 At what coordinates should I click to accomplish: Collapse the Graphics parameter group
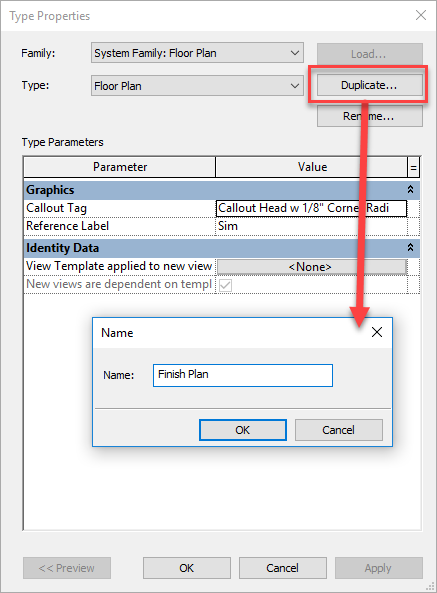[x=410, y=189]
